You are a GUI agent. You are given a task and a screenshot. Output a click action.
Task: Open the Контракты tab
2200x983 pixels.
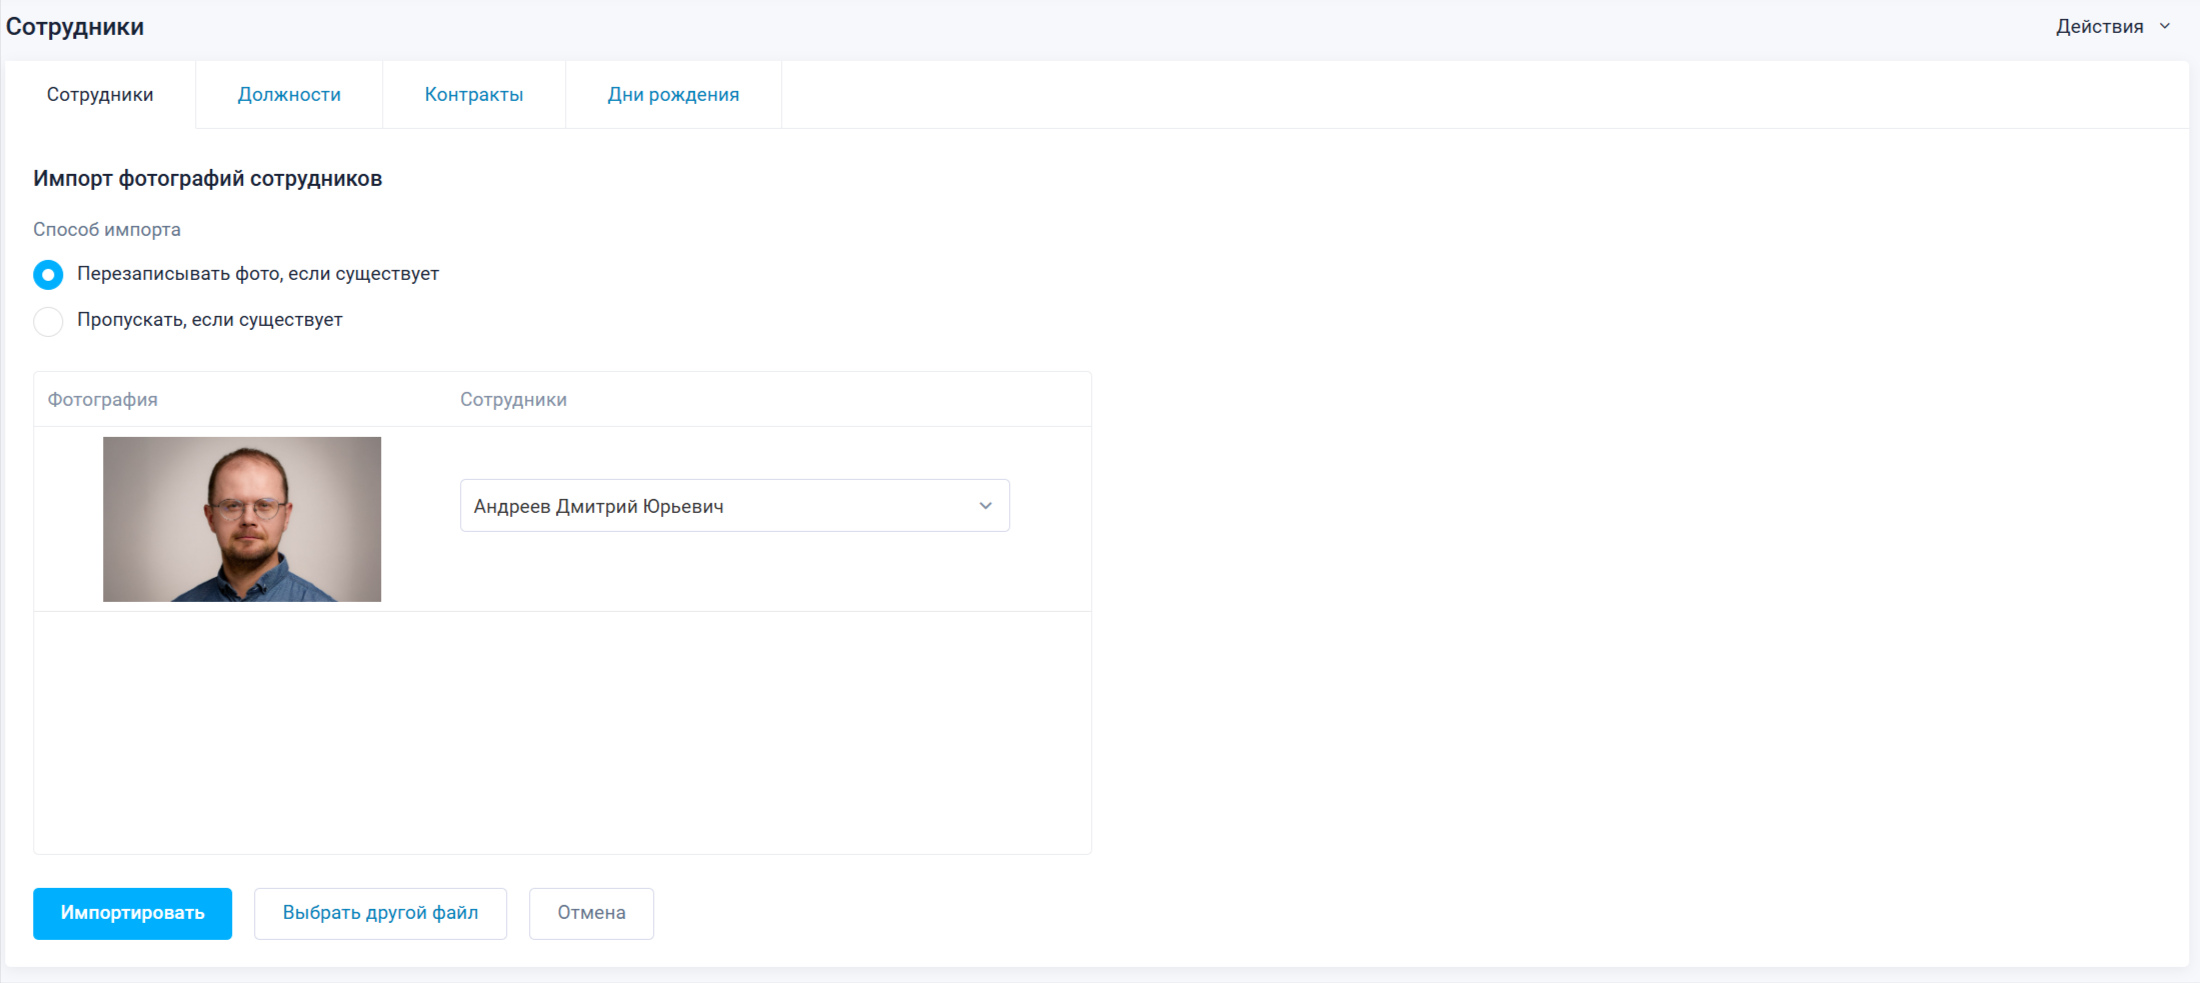tap(474, 95)
